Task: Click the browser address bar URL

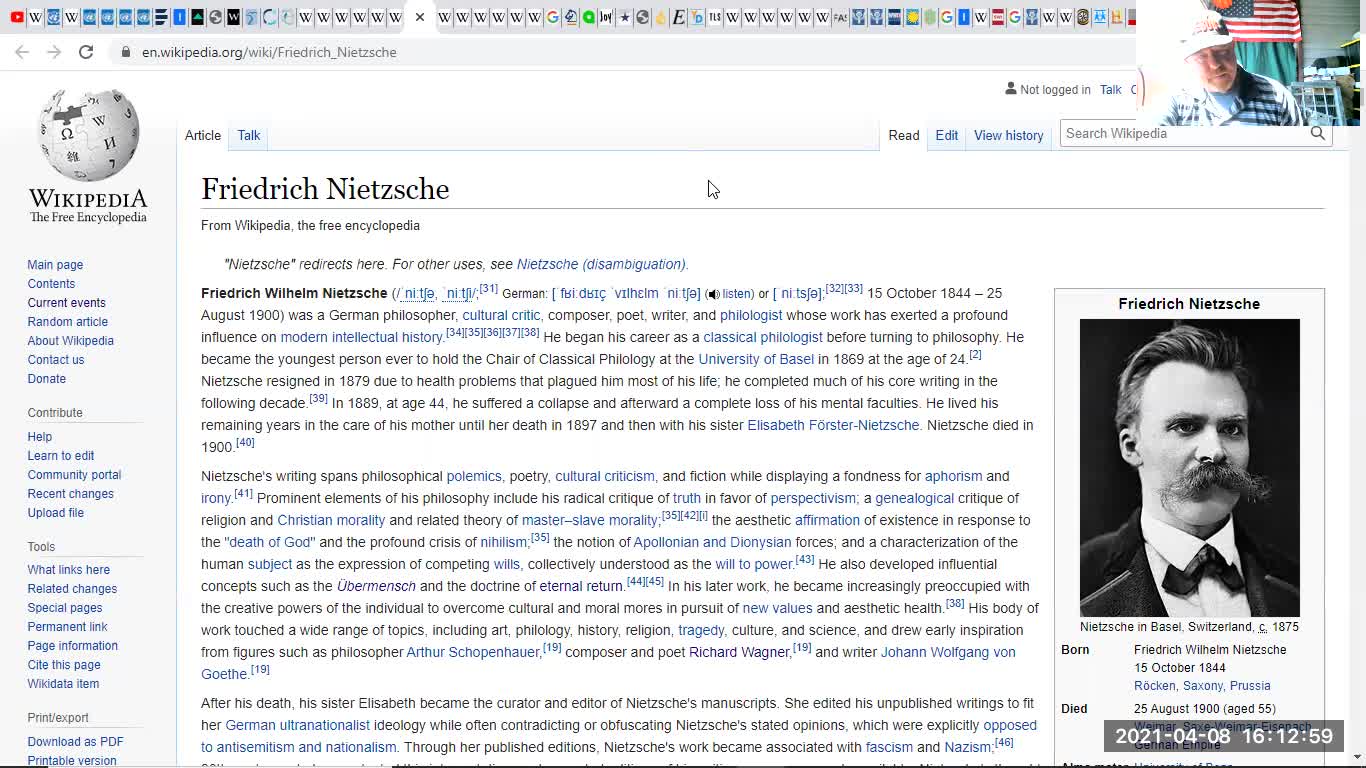Action: coord(269,52)
